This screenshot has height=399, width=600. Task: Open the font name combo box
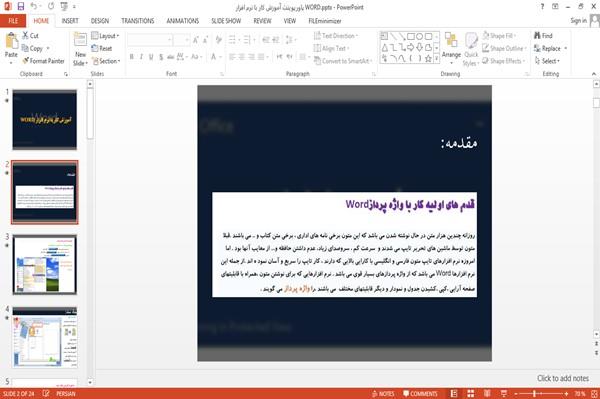pyautogui.click(x=149, y=39)
